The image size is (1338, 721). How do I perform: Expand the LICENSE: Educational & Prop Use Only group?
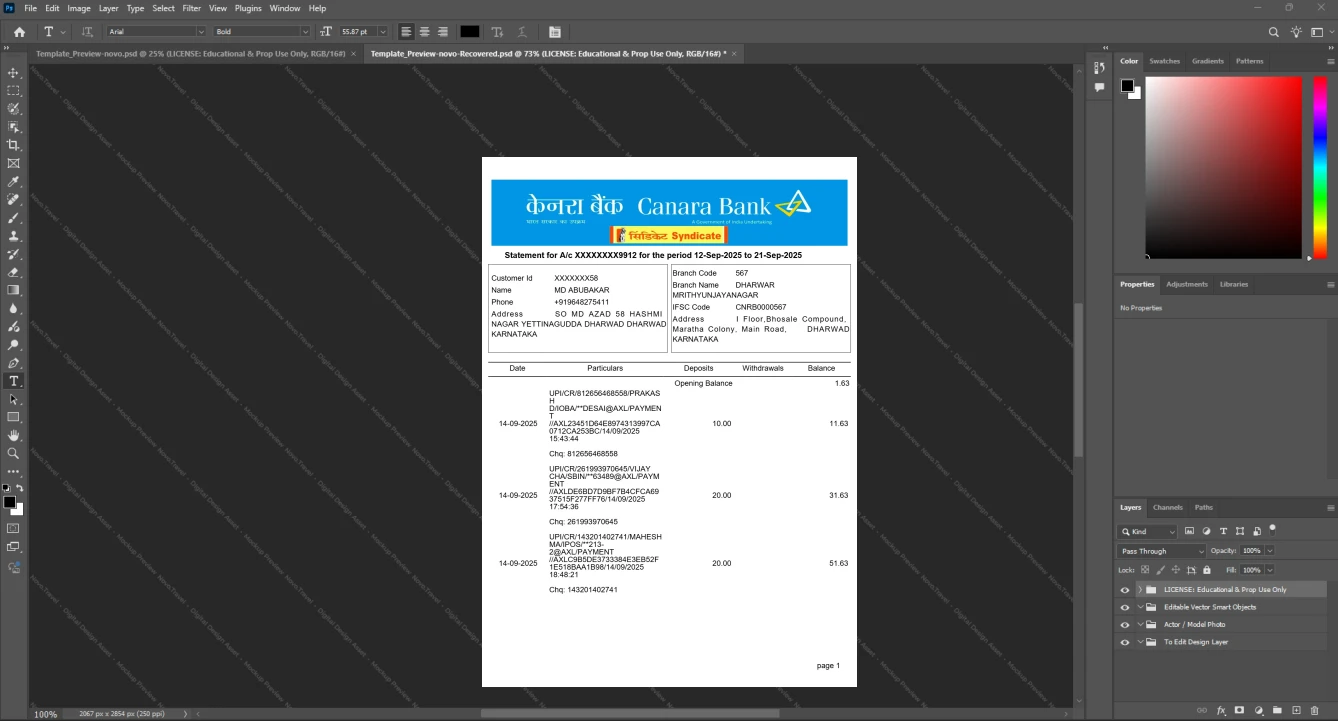(x=1140, y=590)
